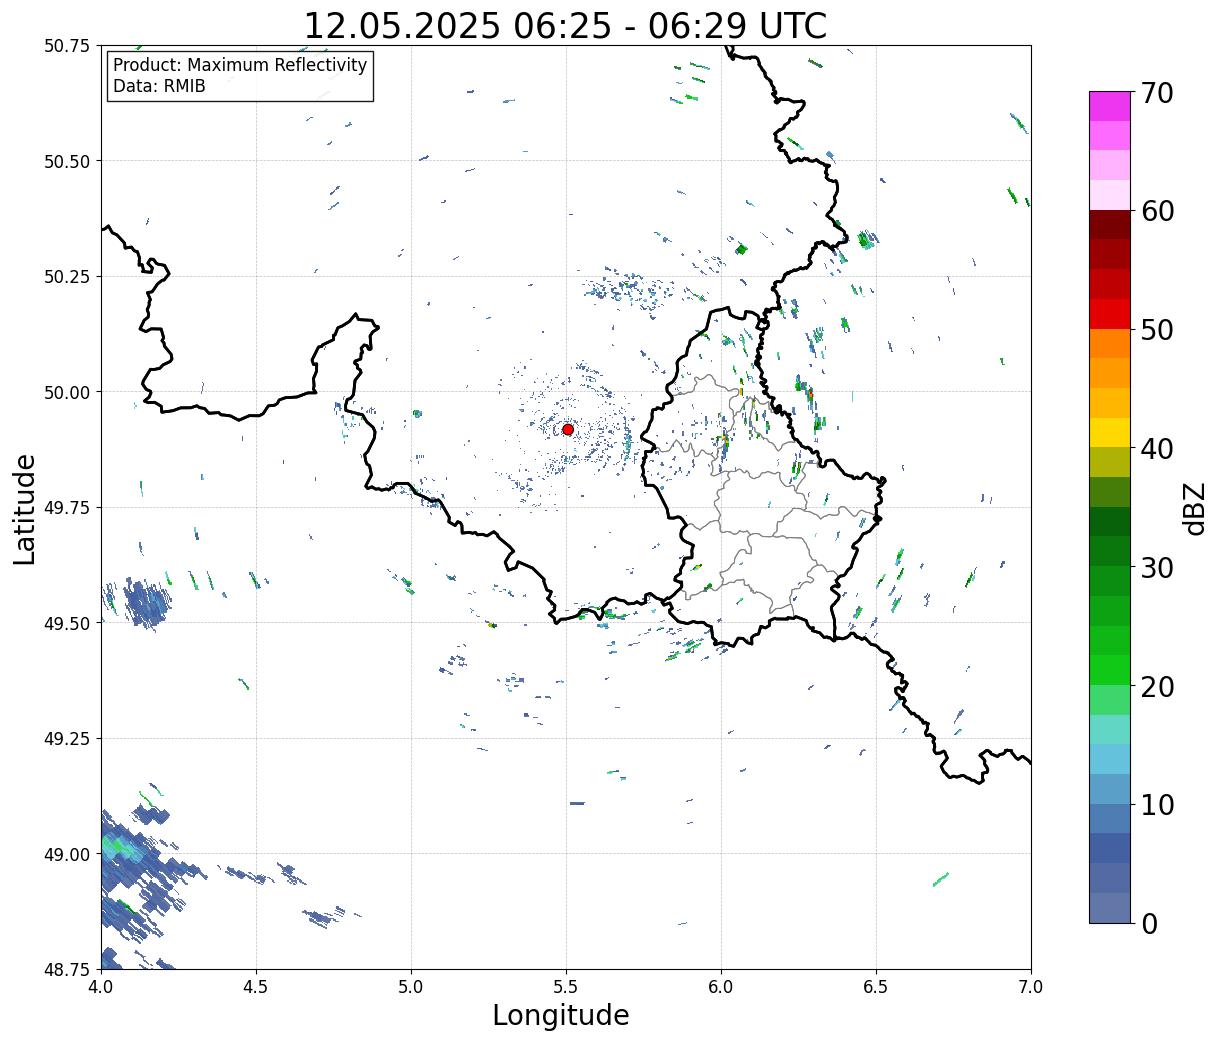The height and width of the screenshot is (1040, 1219).
Task: Click the x-axis tick label 5.5
Action: click(x=566, y=986)
